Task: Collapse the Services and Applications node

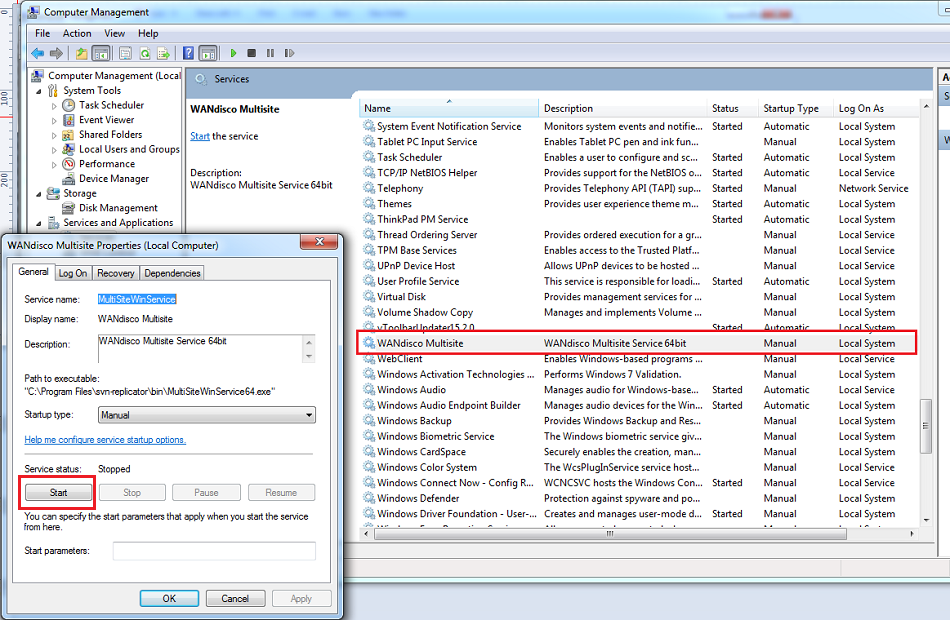Action: point(39,223)
